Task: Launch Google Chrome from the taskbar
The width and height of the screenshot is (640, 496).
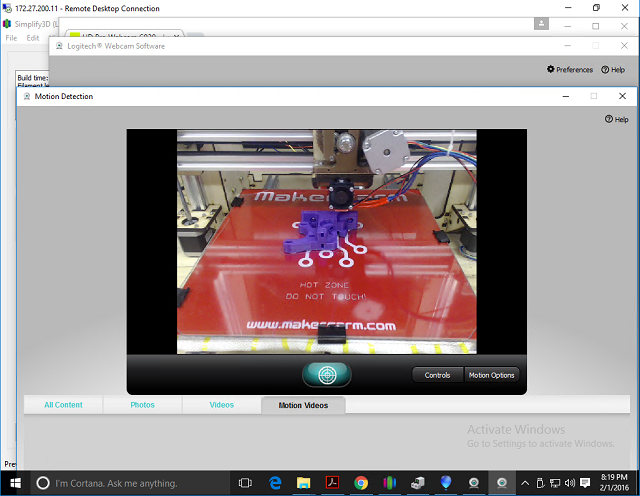Action: [361, 483]
